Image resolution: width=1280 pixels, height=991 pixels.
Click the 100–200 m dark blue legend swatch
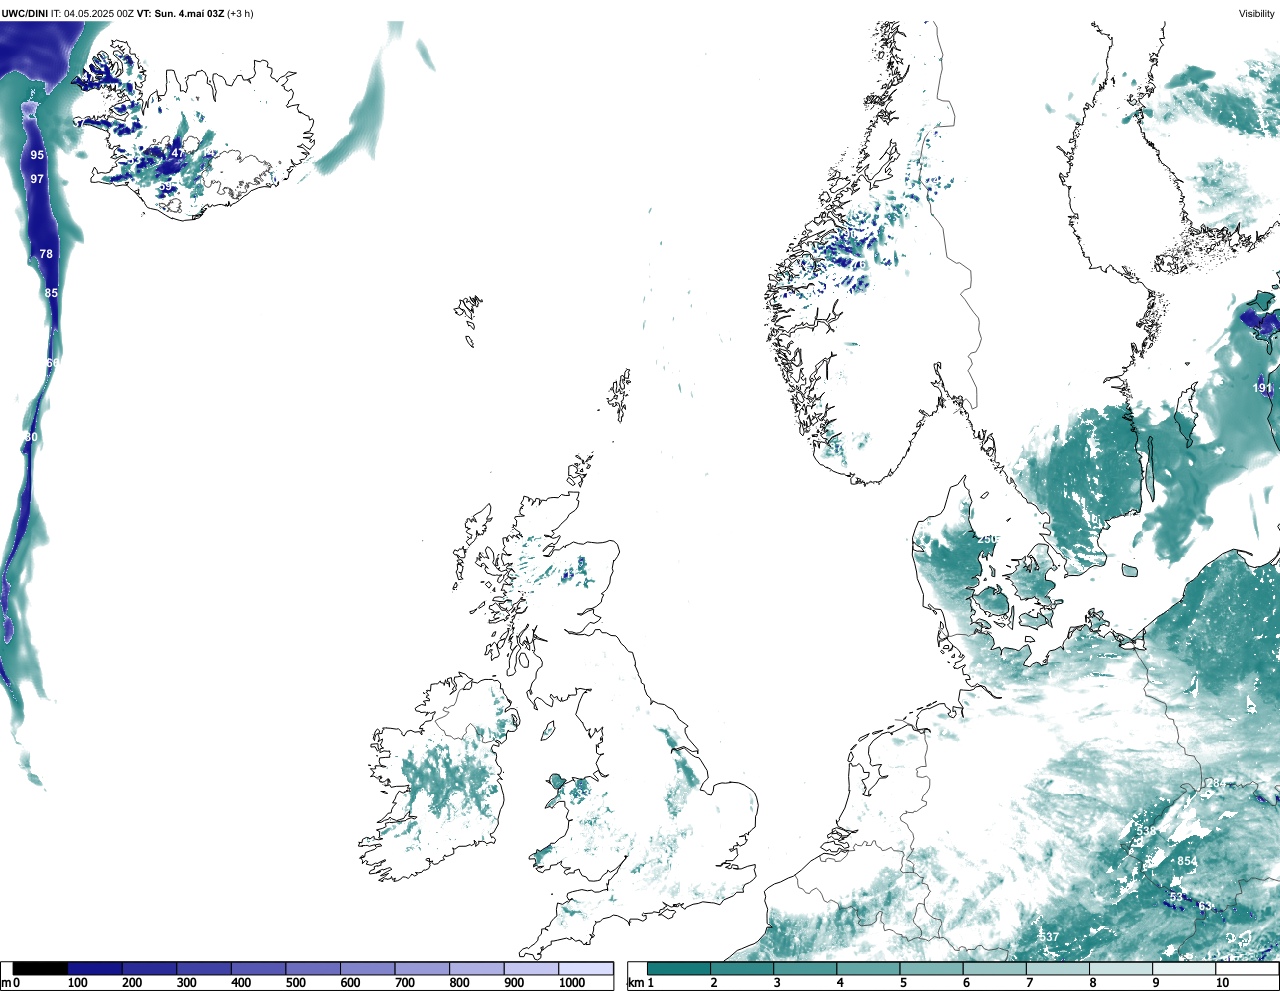[95, 968]
